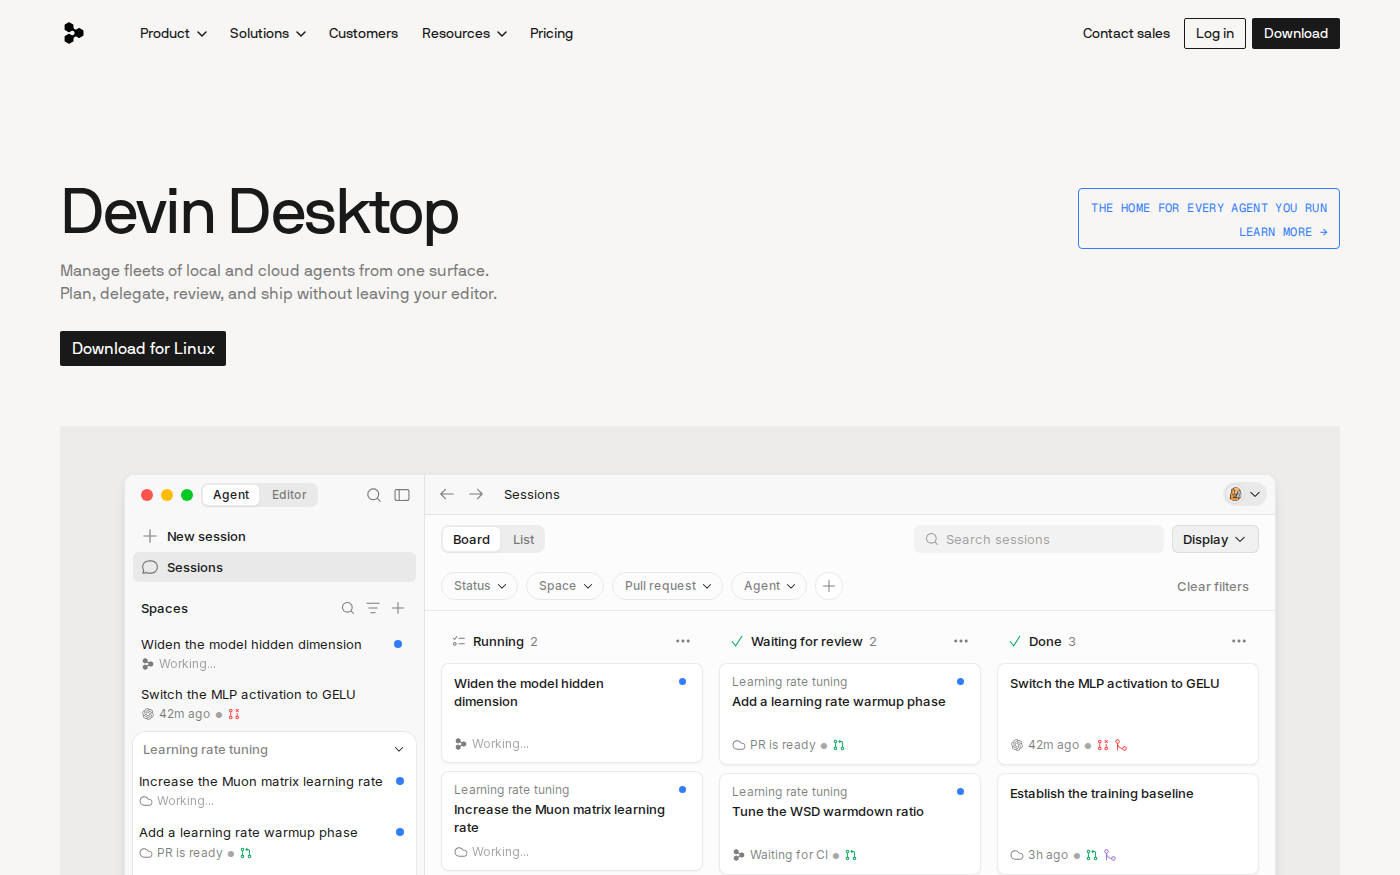This screenshot has height=875, width=1400.
Task: Open the Establish the training baseline card
Action: click(1128, 823)
